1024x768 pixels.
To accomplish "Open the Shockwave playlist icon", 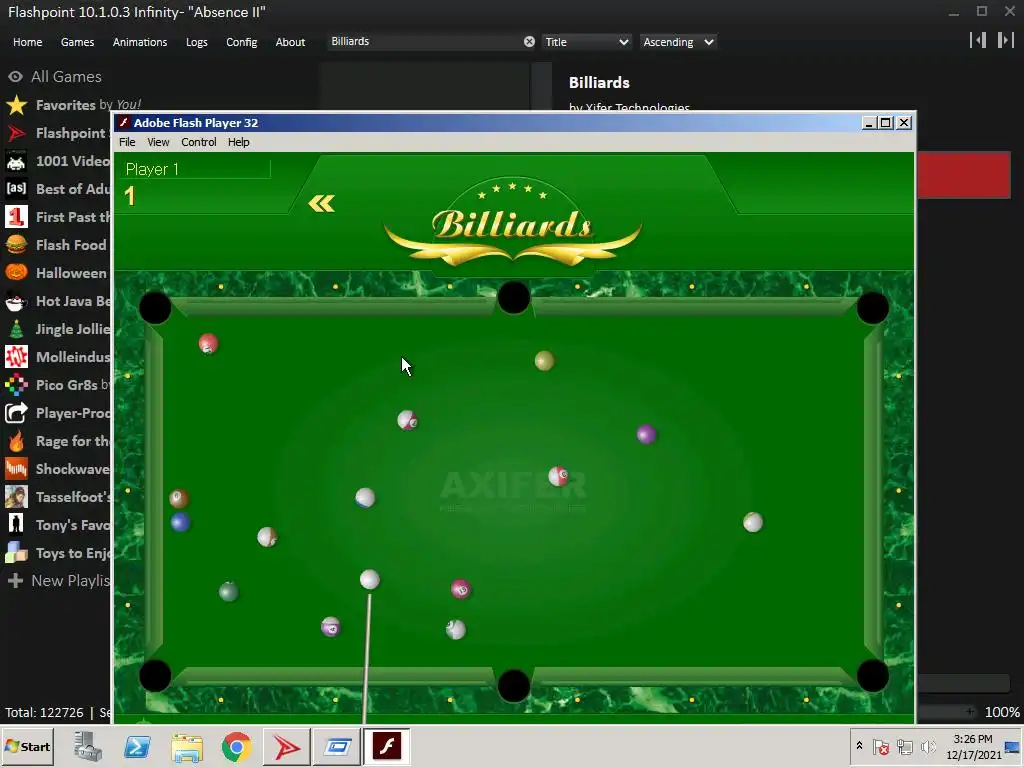I will click(x=16, y=469).
